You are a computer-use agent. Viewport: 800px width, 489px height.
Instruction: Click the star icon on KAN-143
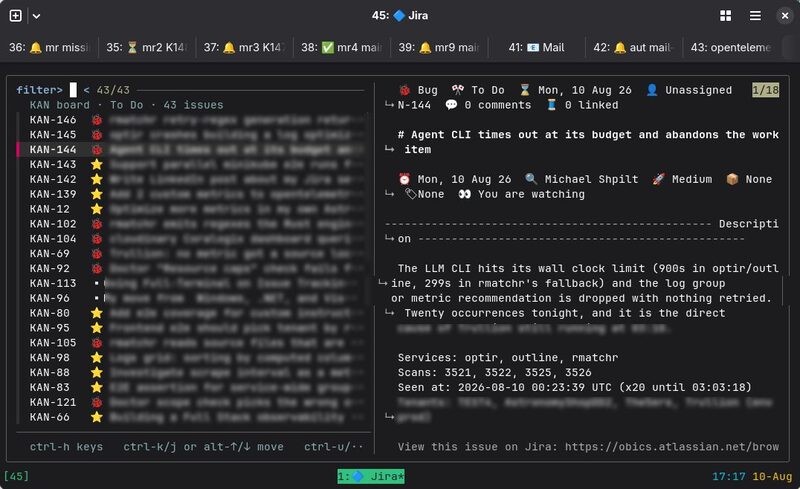[x=96, y=164]
